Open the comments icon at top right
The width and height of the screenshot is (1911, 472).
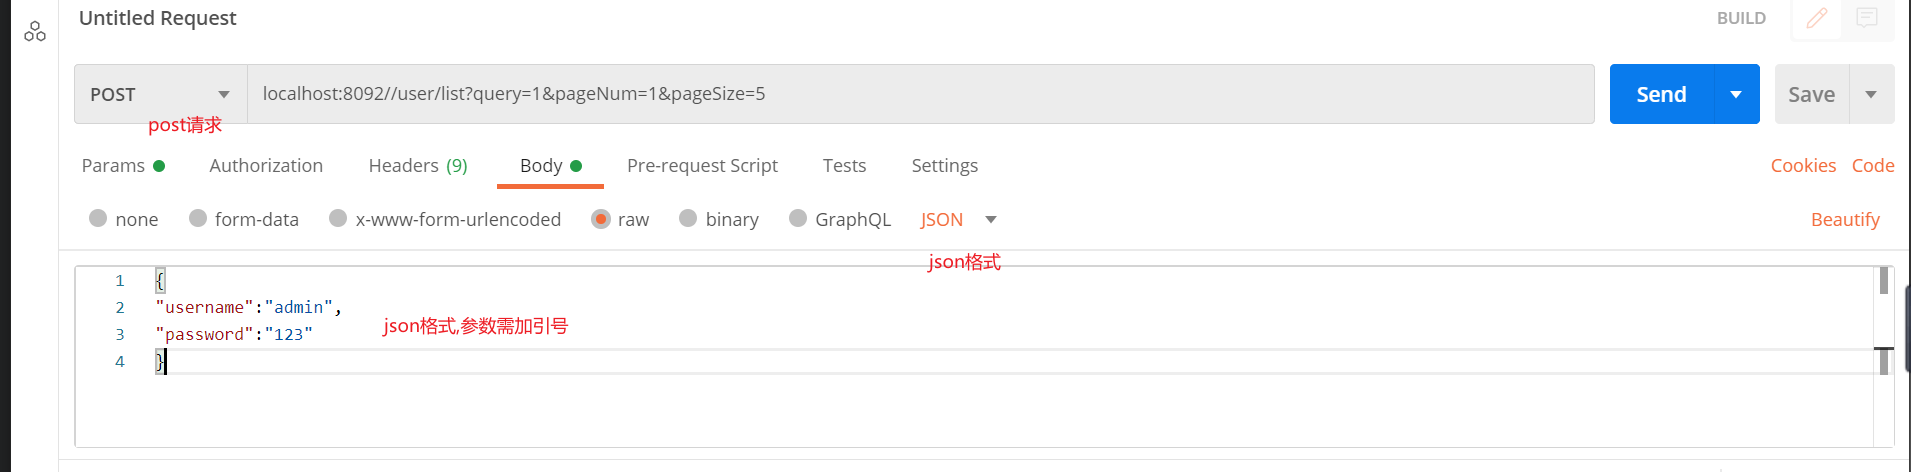tap(1867, 18)
